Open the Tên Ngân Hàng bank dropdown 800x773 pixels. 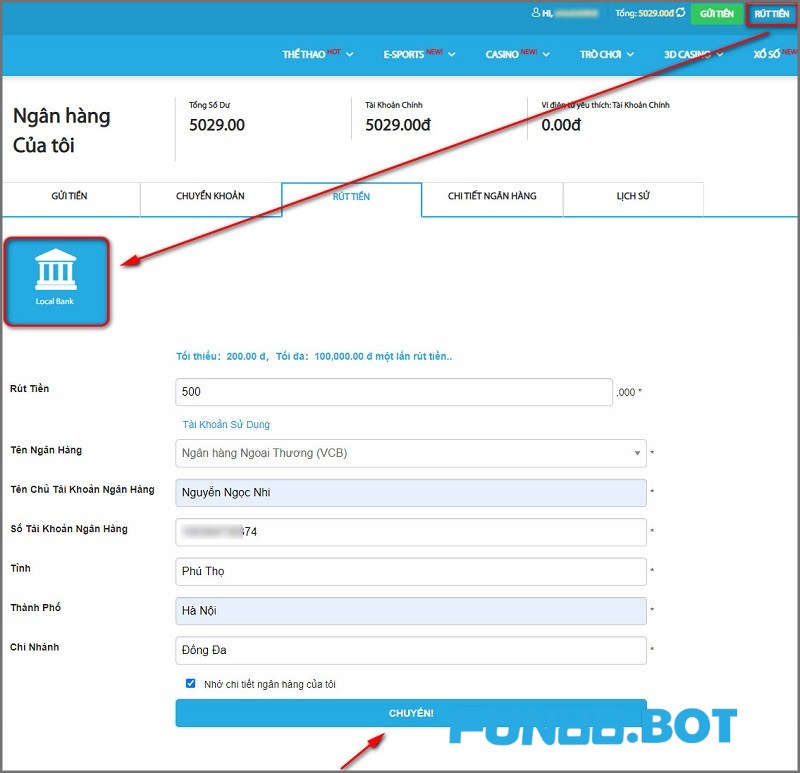point(410,453)
